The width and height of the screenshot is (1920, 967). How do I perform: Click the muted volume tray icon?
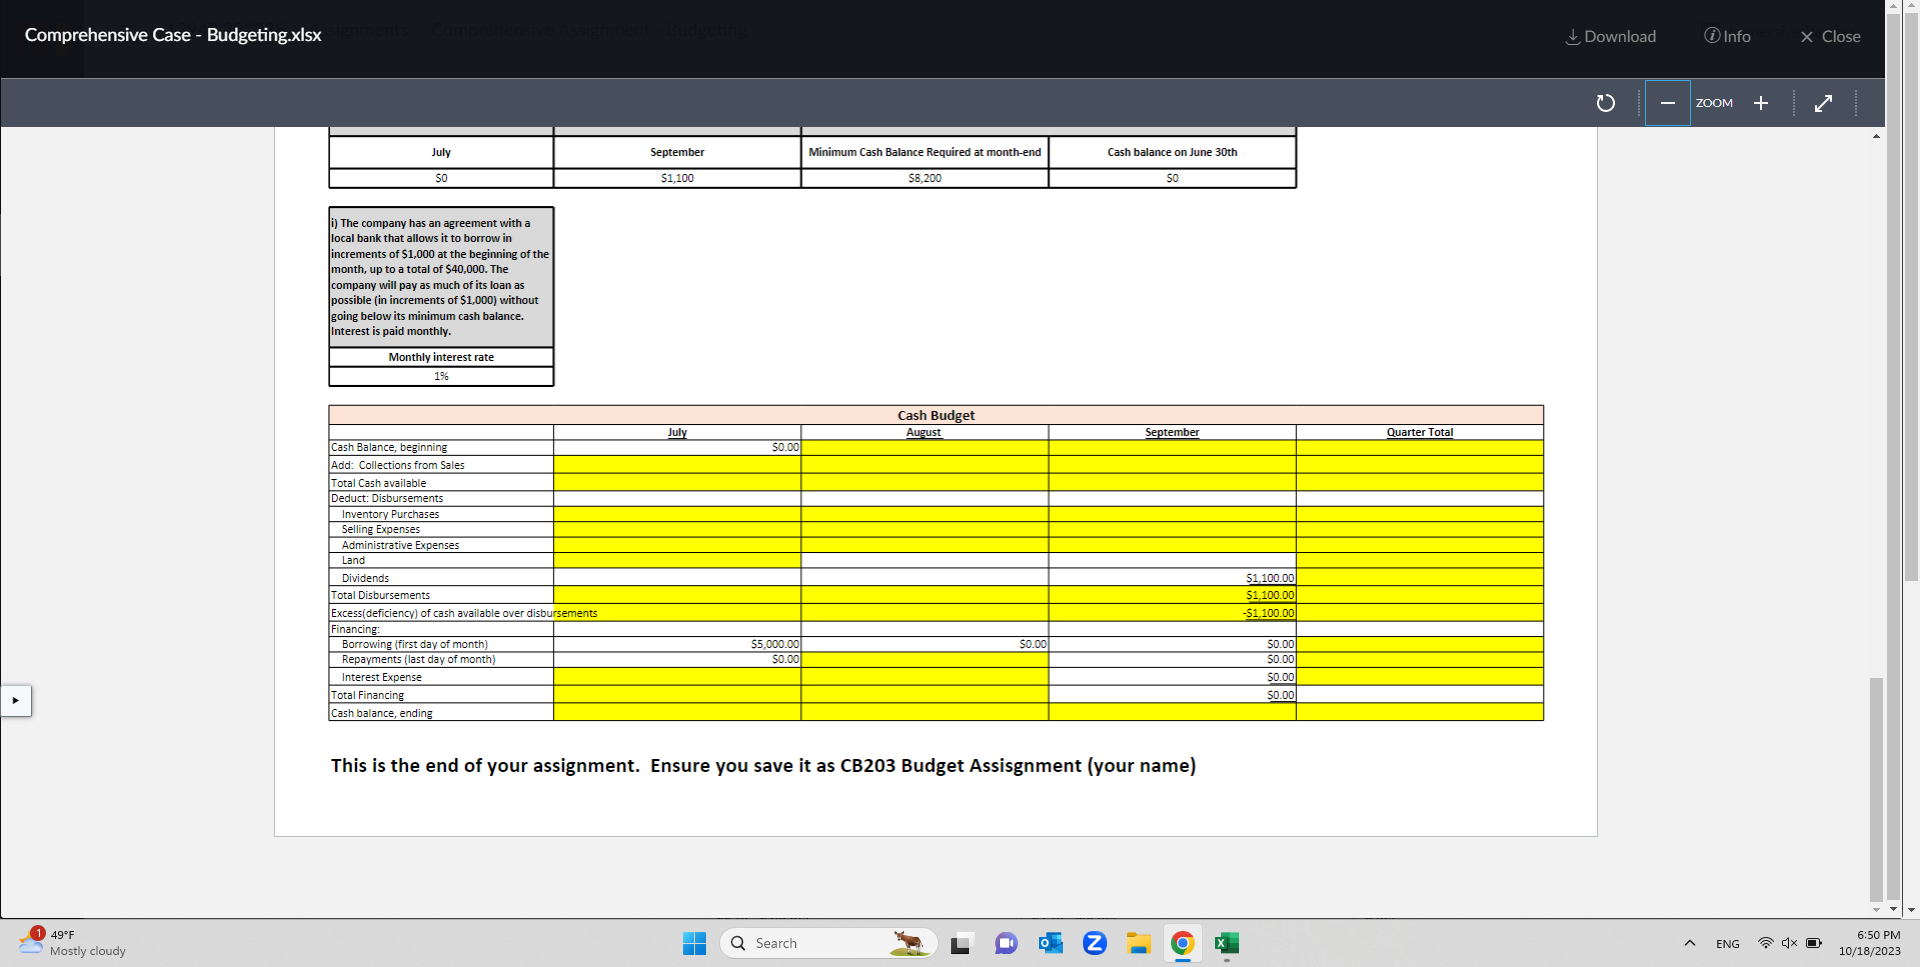click(1789, 943)
